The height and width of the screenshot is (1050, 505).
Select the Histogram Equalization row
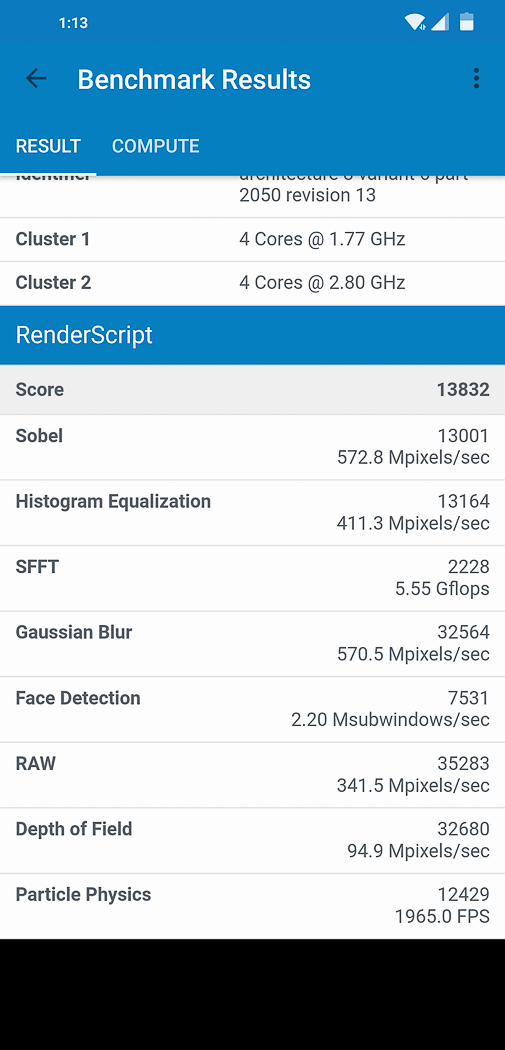click(252, 513)
